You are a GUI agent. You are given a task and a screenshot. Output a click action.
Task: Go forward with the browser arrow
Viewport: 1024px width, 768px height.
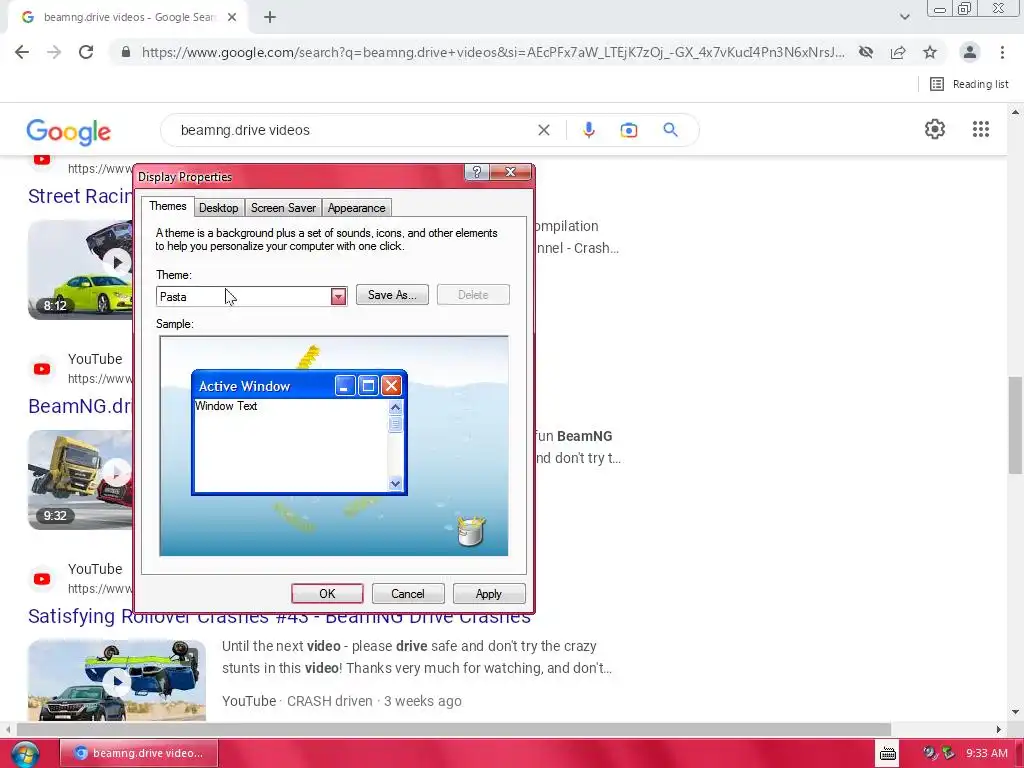[54, 52]
